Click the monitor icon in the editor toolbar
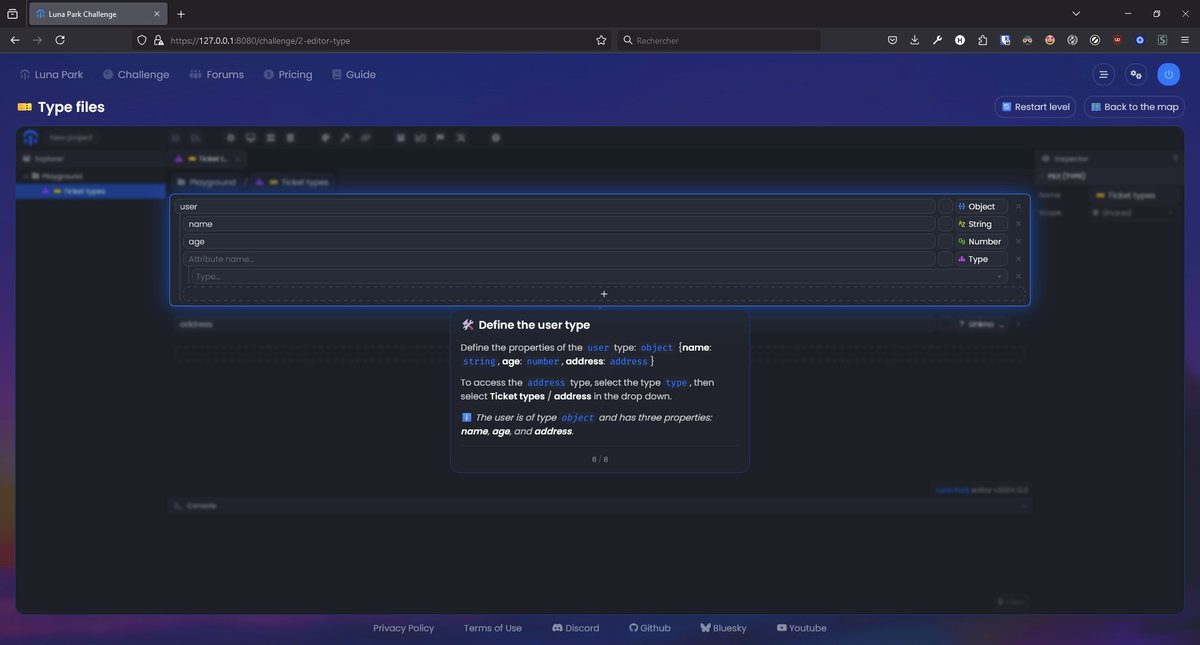Image resolution: width=1200 pixels, height=645 pixels. pyautogui.click(x=251, y=137)
